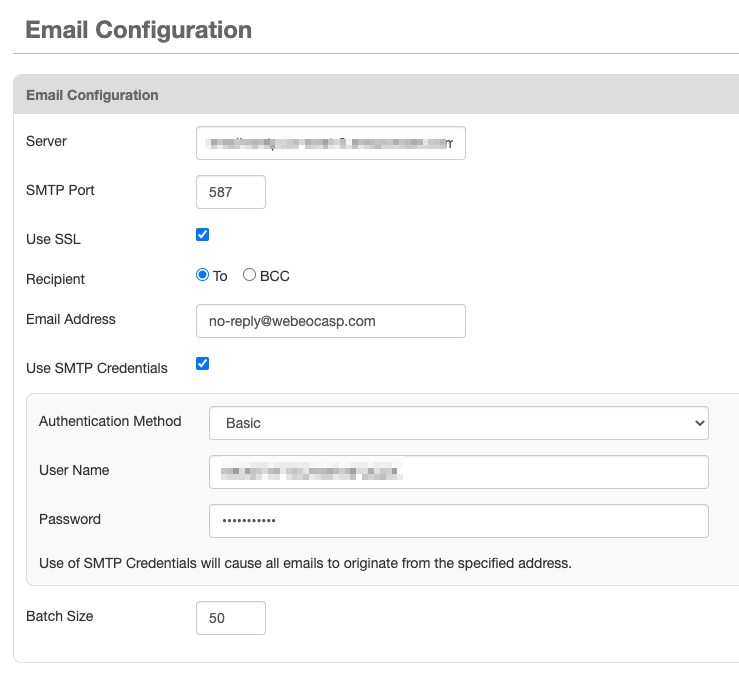This screenshot has height=674, width=739.
Task: Select the BCC recipient radio button
Action: click(249, 275)
